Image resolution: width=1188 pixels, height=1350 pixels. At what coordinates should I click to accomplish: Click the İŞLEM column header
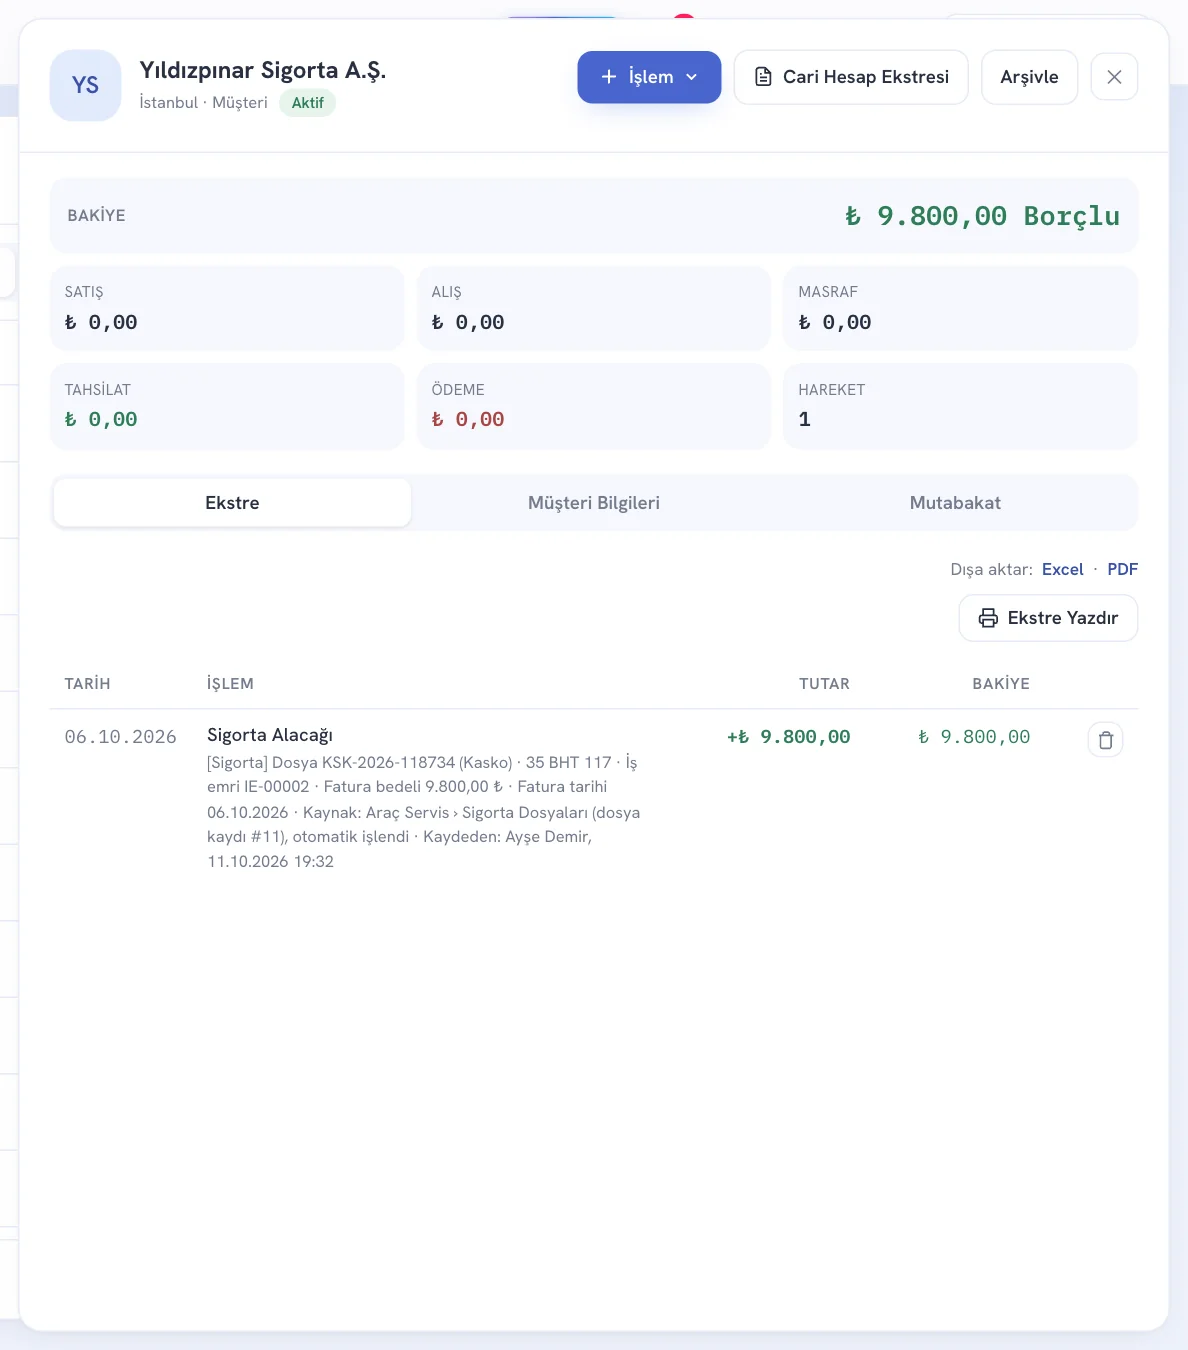click(230, 684)
